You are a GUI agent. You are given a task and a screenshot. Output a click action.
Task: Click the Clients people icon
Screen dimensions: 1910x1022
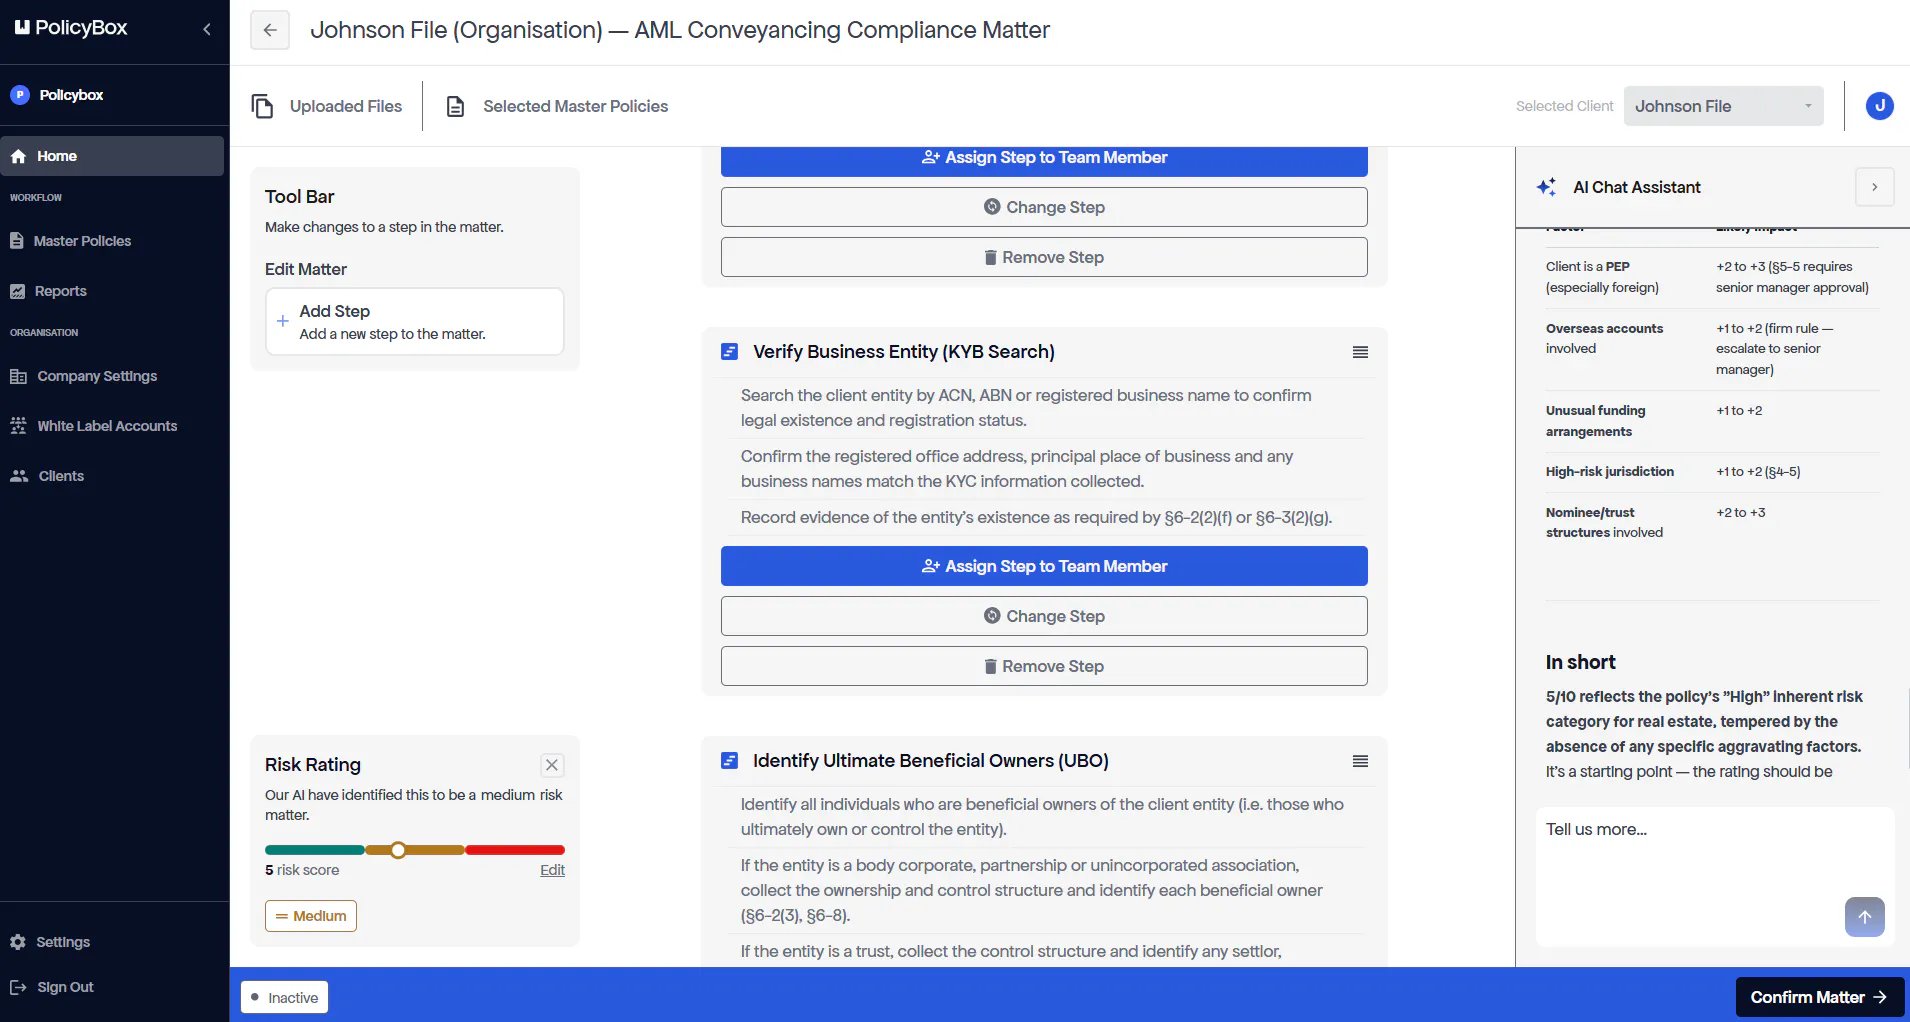[19, 476]
